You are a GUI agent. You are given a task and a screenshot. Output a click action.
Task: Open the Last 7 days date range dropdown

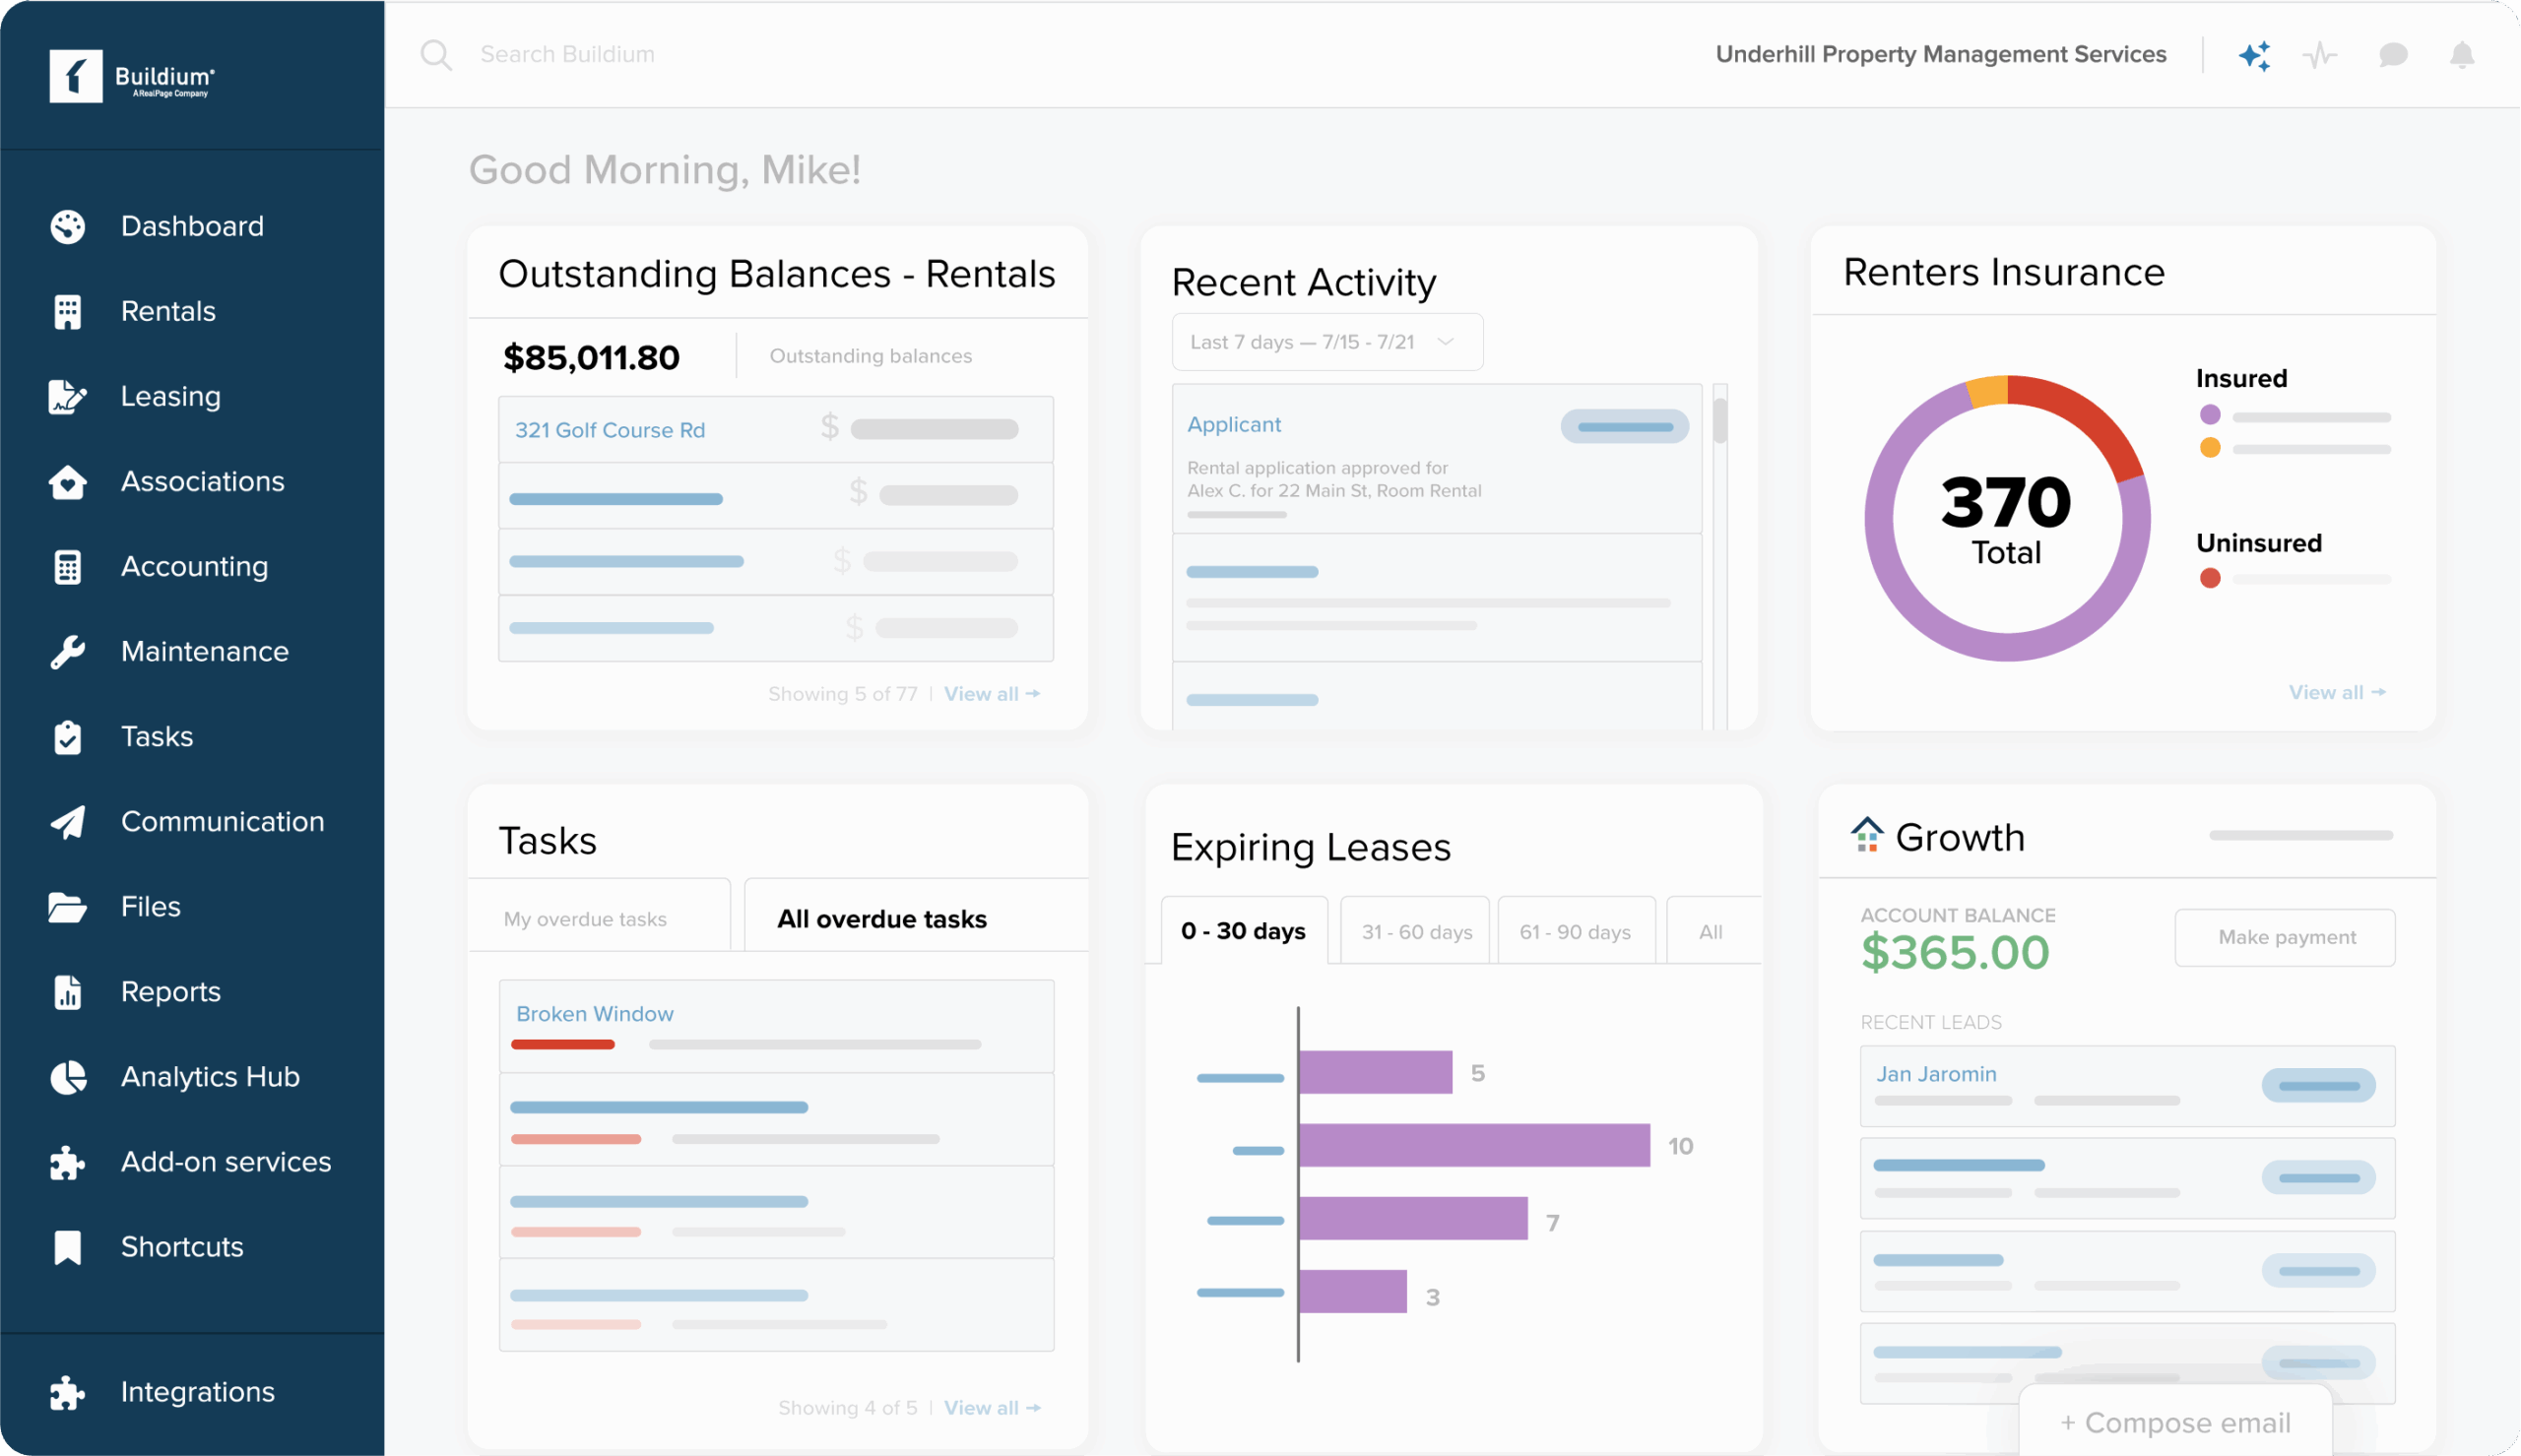1326,341
